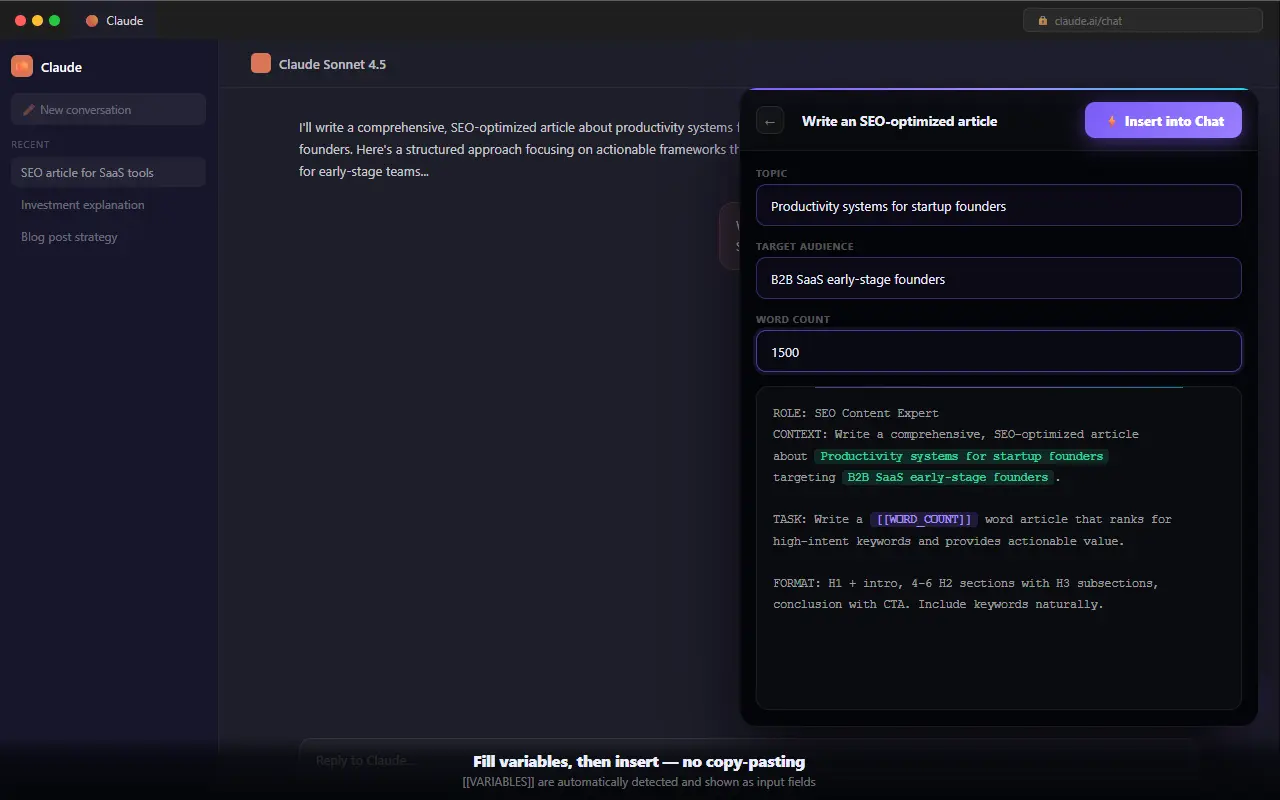Click the Reply to Claude message box
1280x800 pixels.
[748, 760]
